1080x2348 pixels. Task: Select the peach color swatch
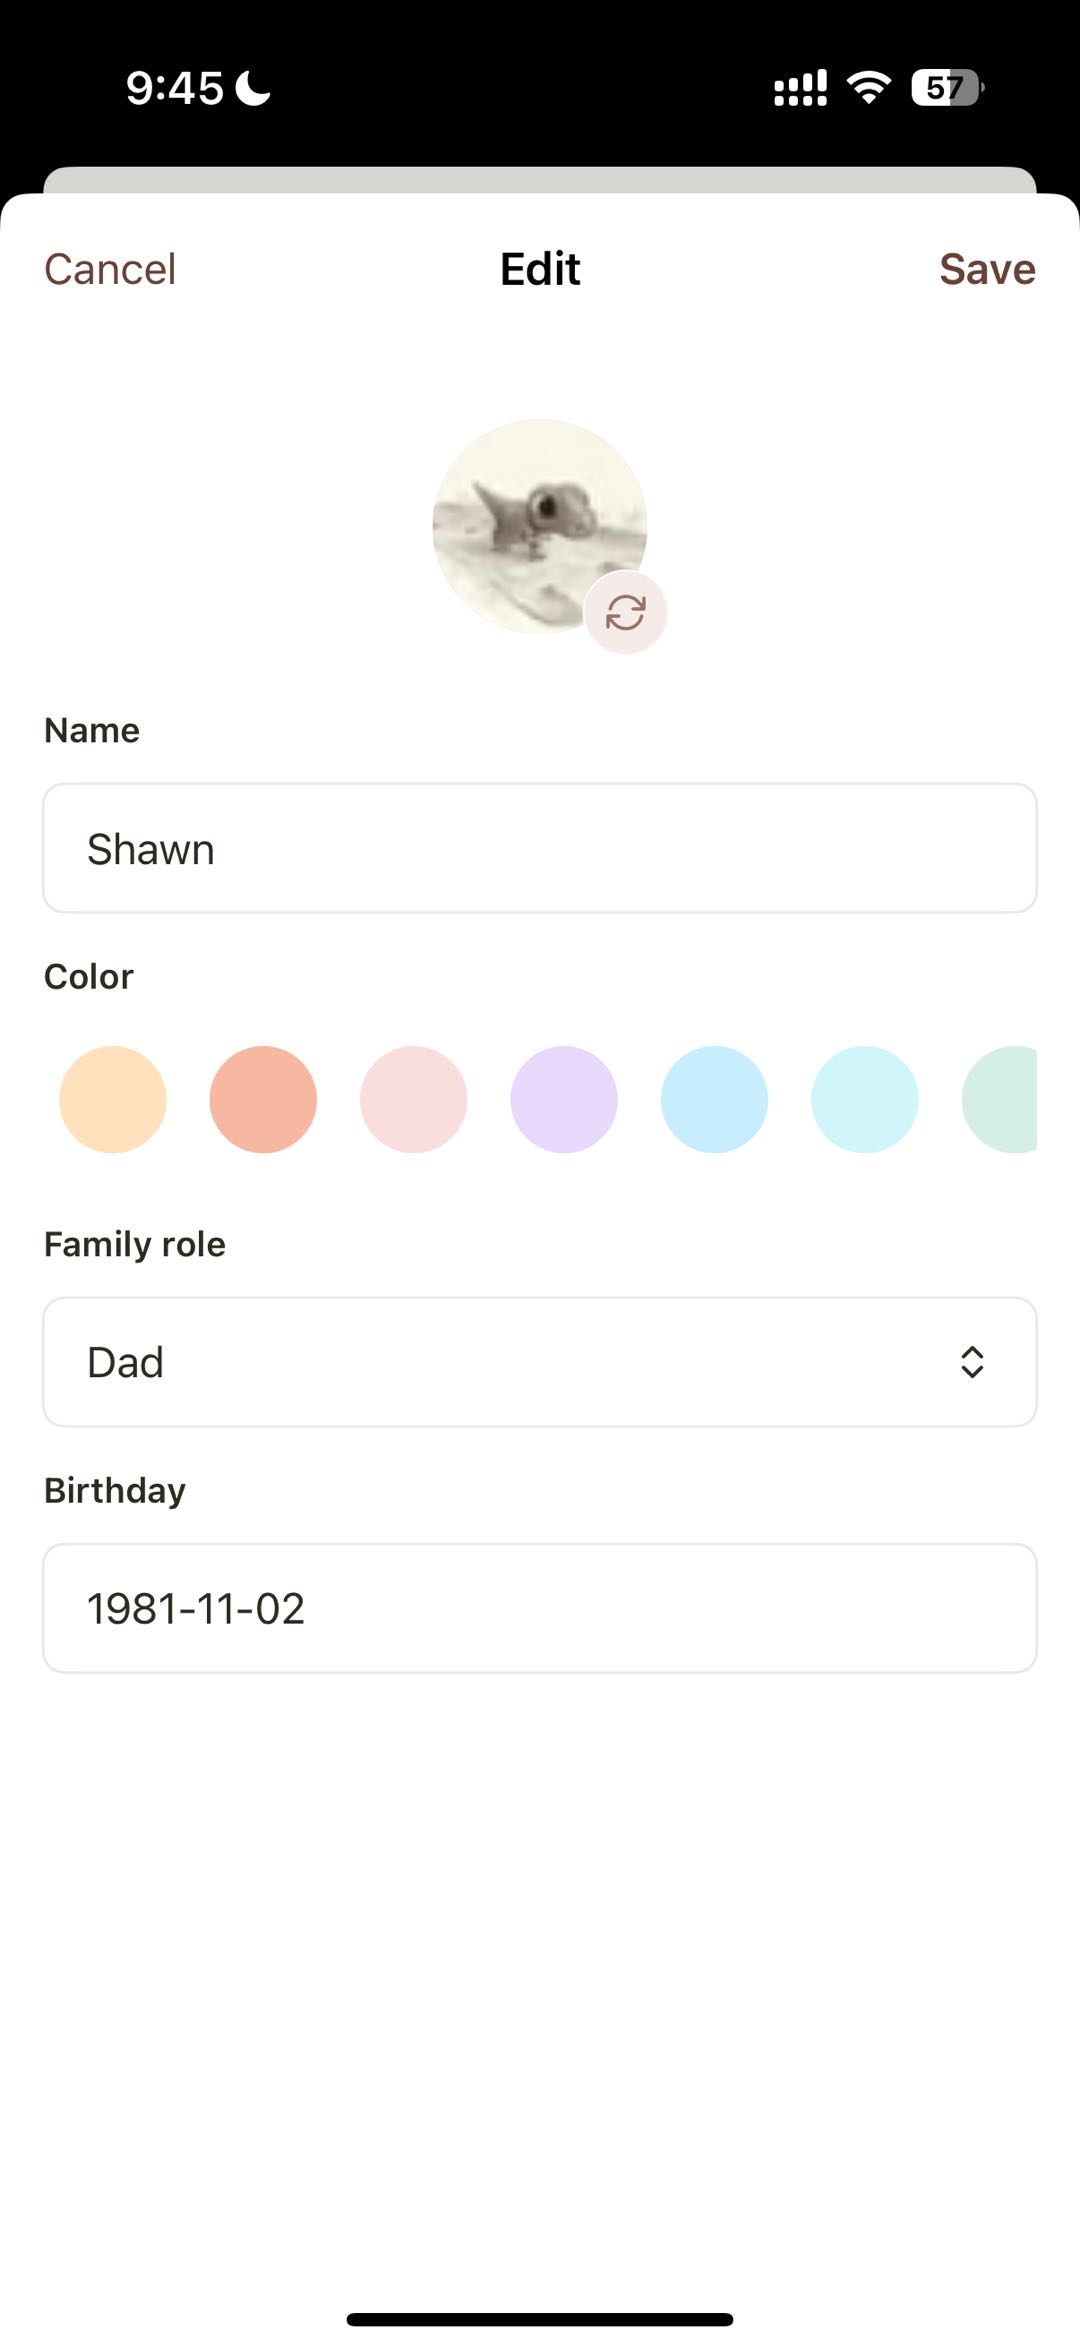click(113, 1100)
